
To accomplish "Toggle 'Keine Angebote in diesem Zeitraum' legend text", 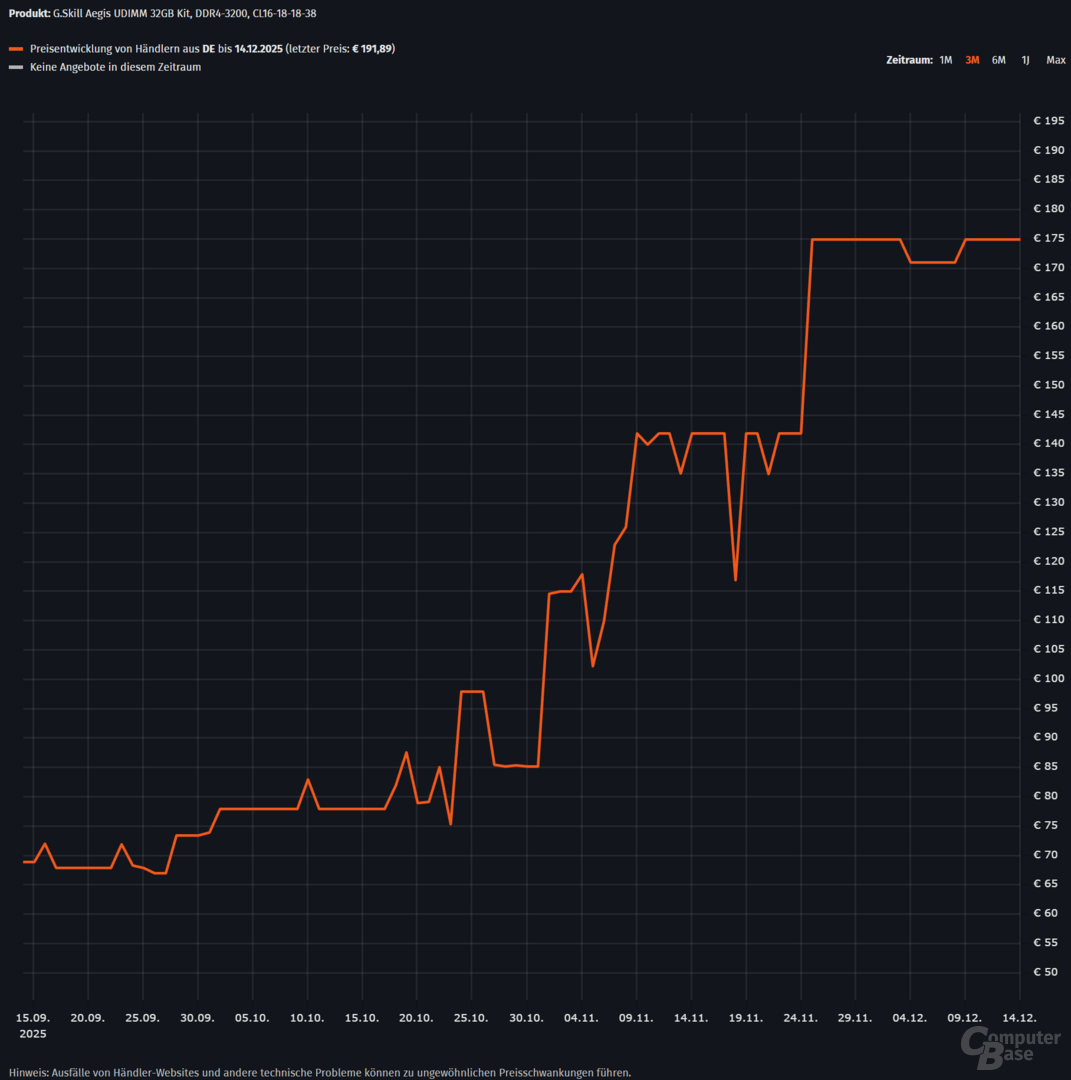I will coord(116,68).
